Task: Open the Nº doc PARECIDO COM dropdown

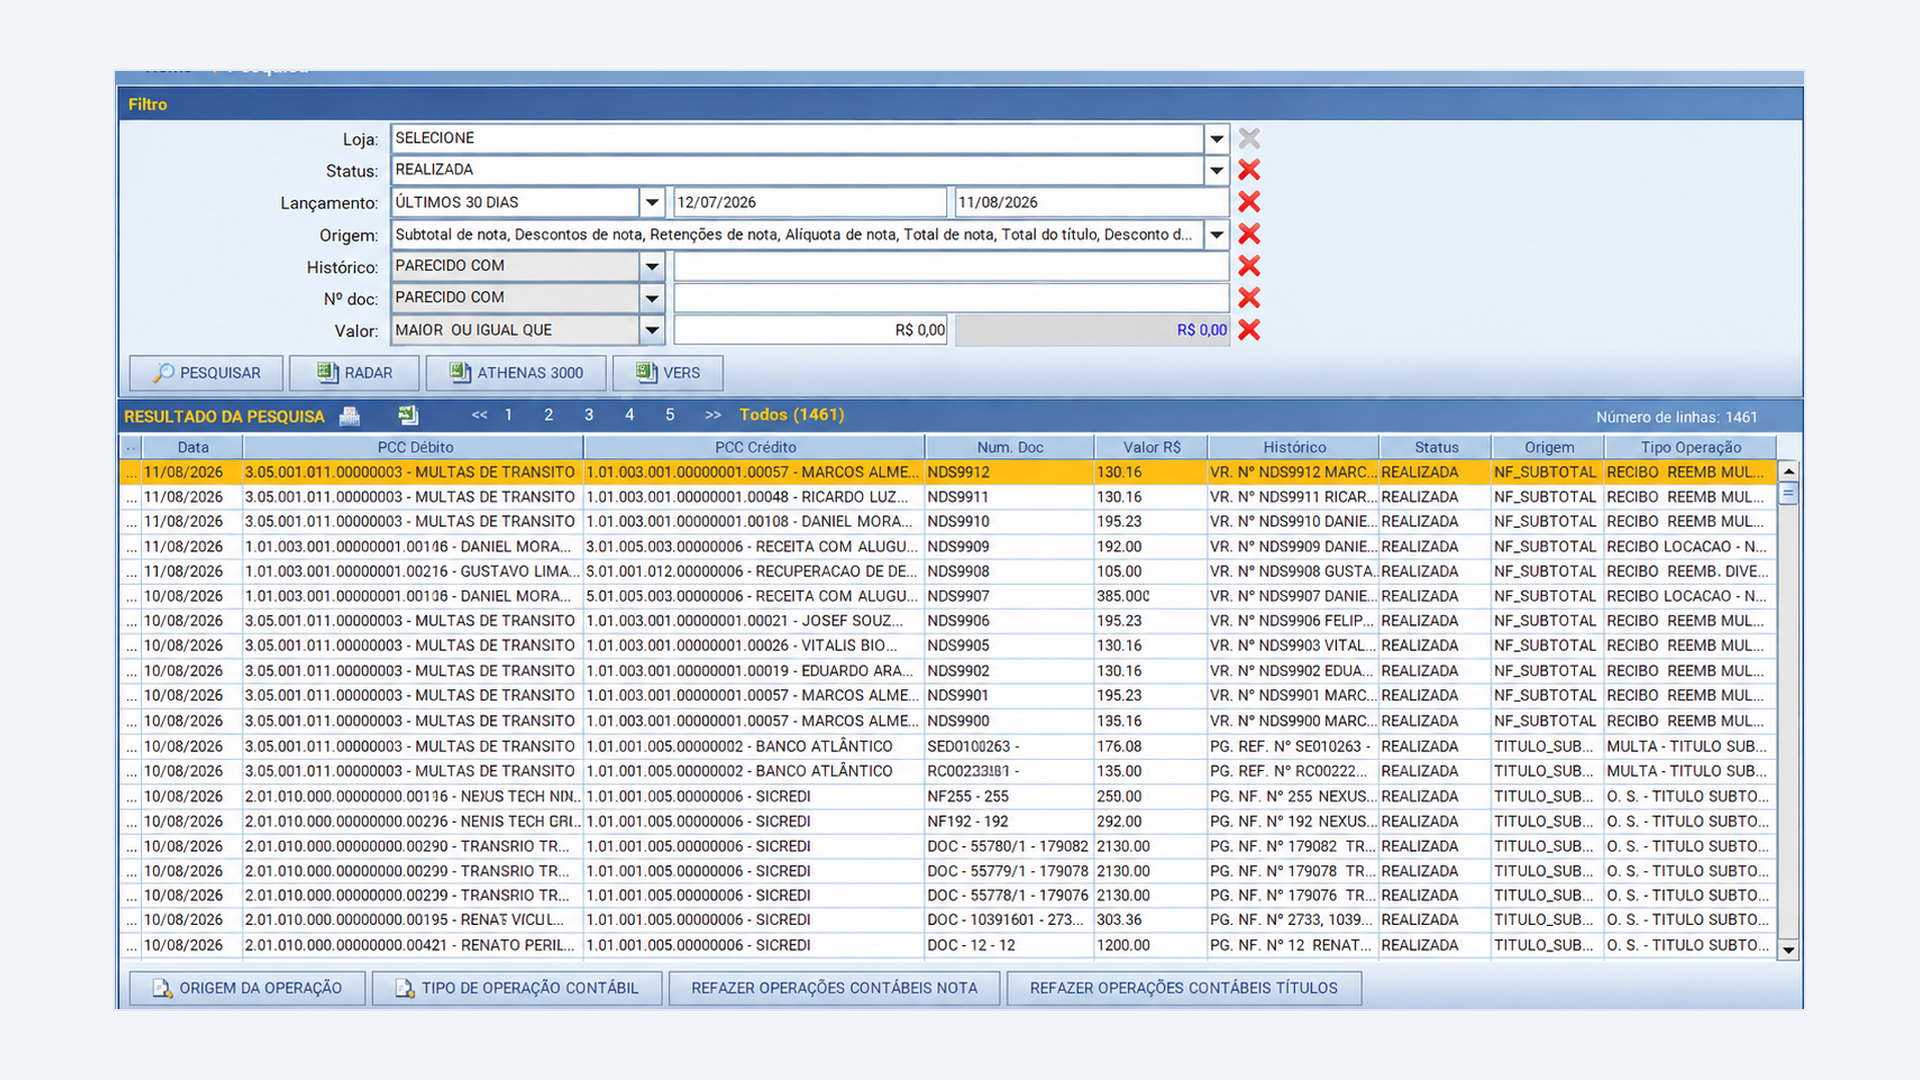Action: [x=652, y=298]
